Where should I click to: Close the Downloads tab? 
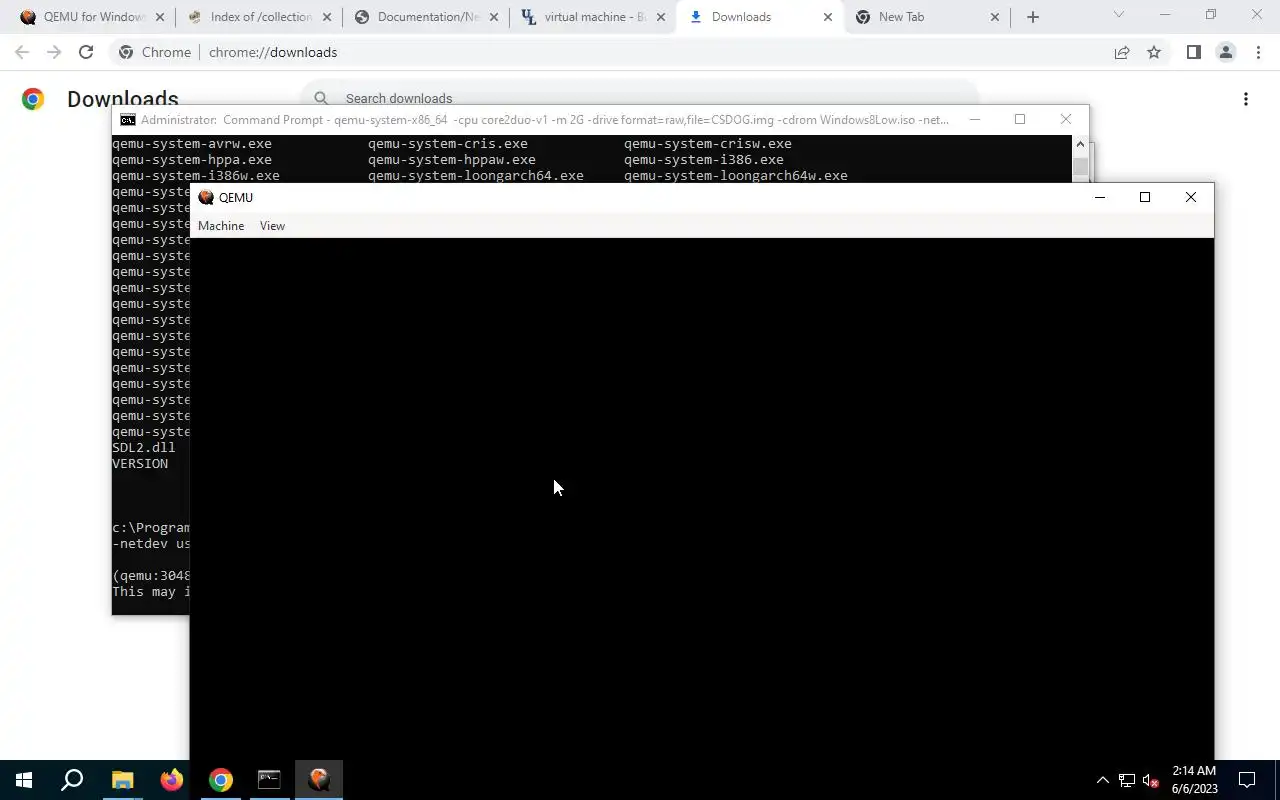click(827, 17)
